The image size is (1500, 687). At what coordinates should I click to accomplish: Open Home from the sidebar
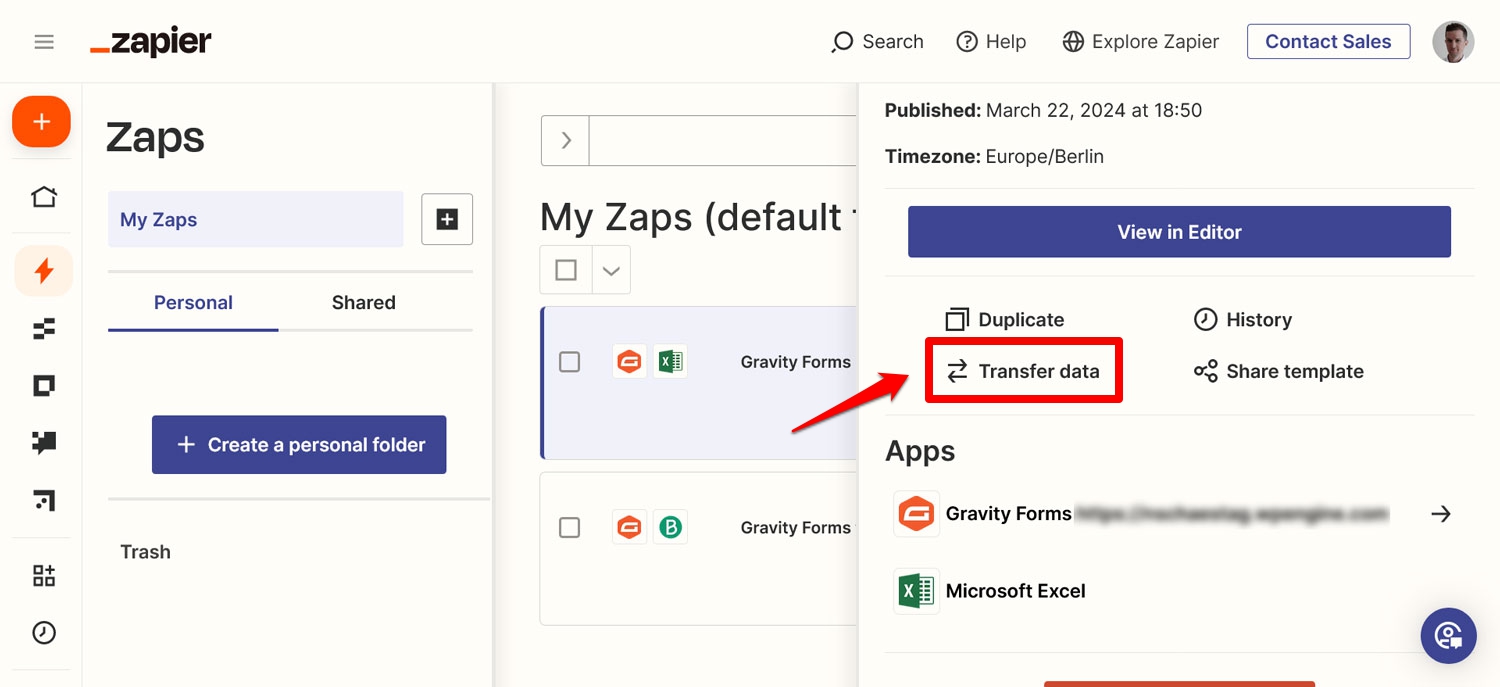tap(43, 196)
